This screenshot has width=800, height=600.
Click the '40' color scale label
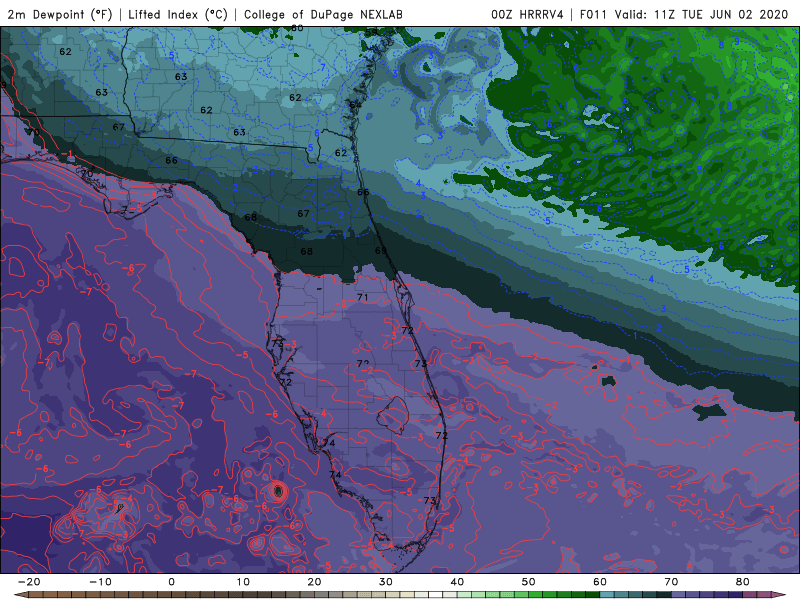tap(457, 582)
